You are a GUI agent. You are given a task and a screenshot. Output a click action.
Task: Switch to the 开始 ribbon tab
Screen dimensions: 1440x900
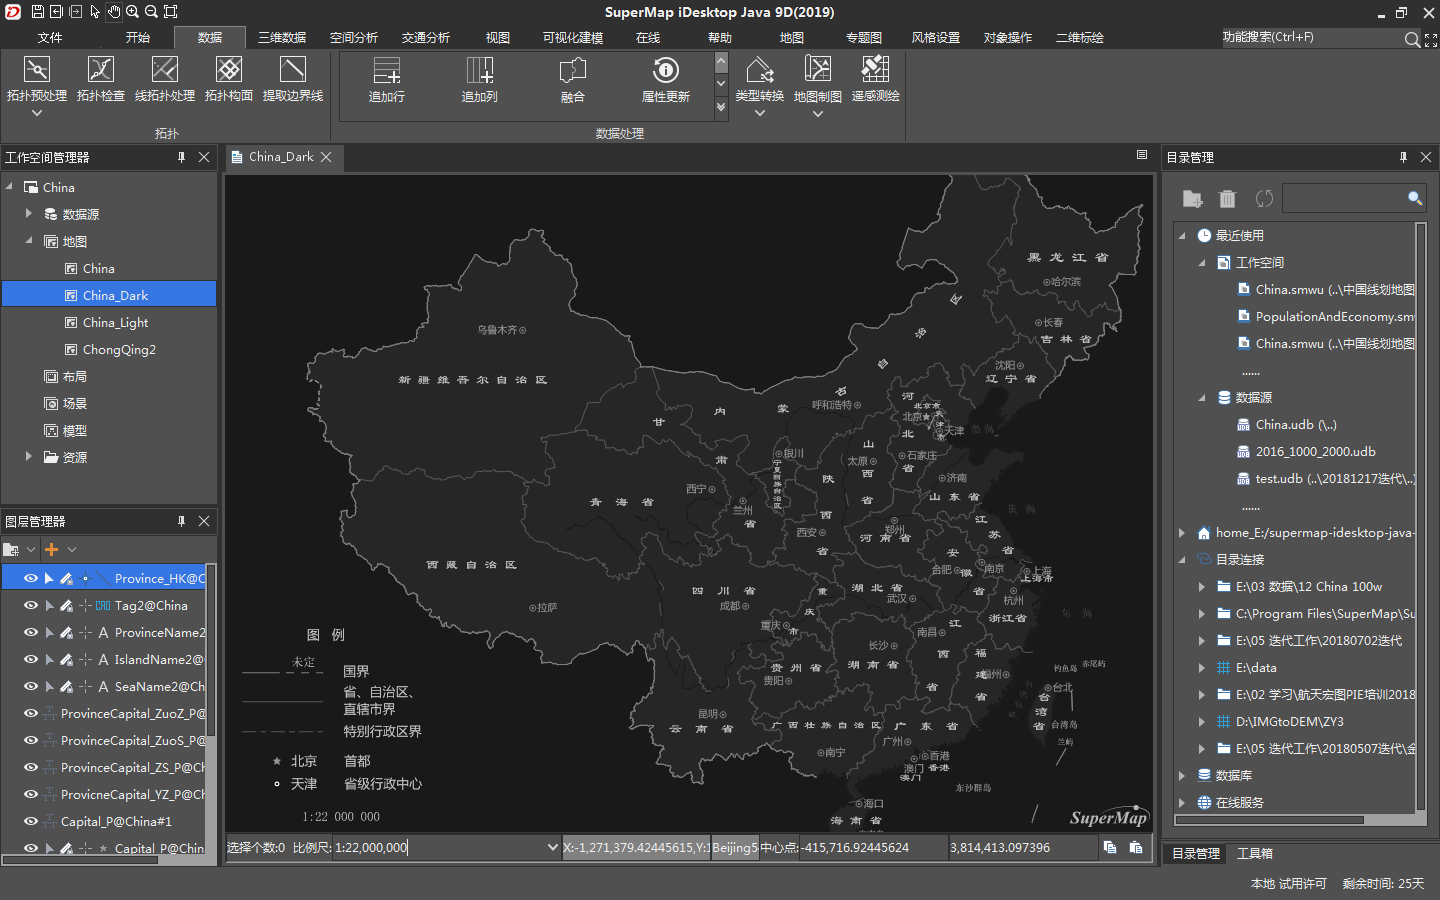pyautogui.click(x=138, y=38)
